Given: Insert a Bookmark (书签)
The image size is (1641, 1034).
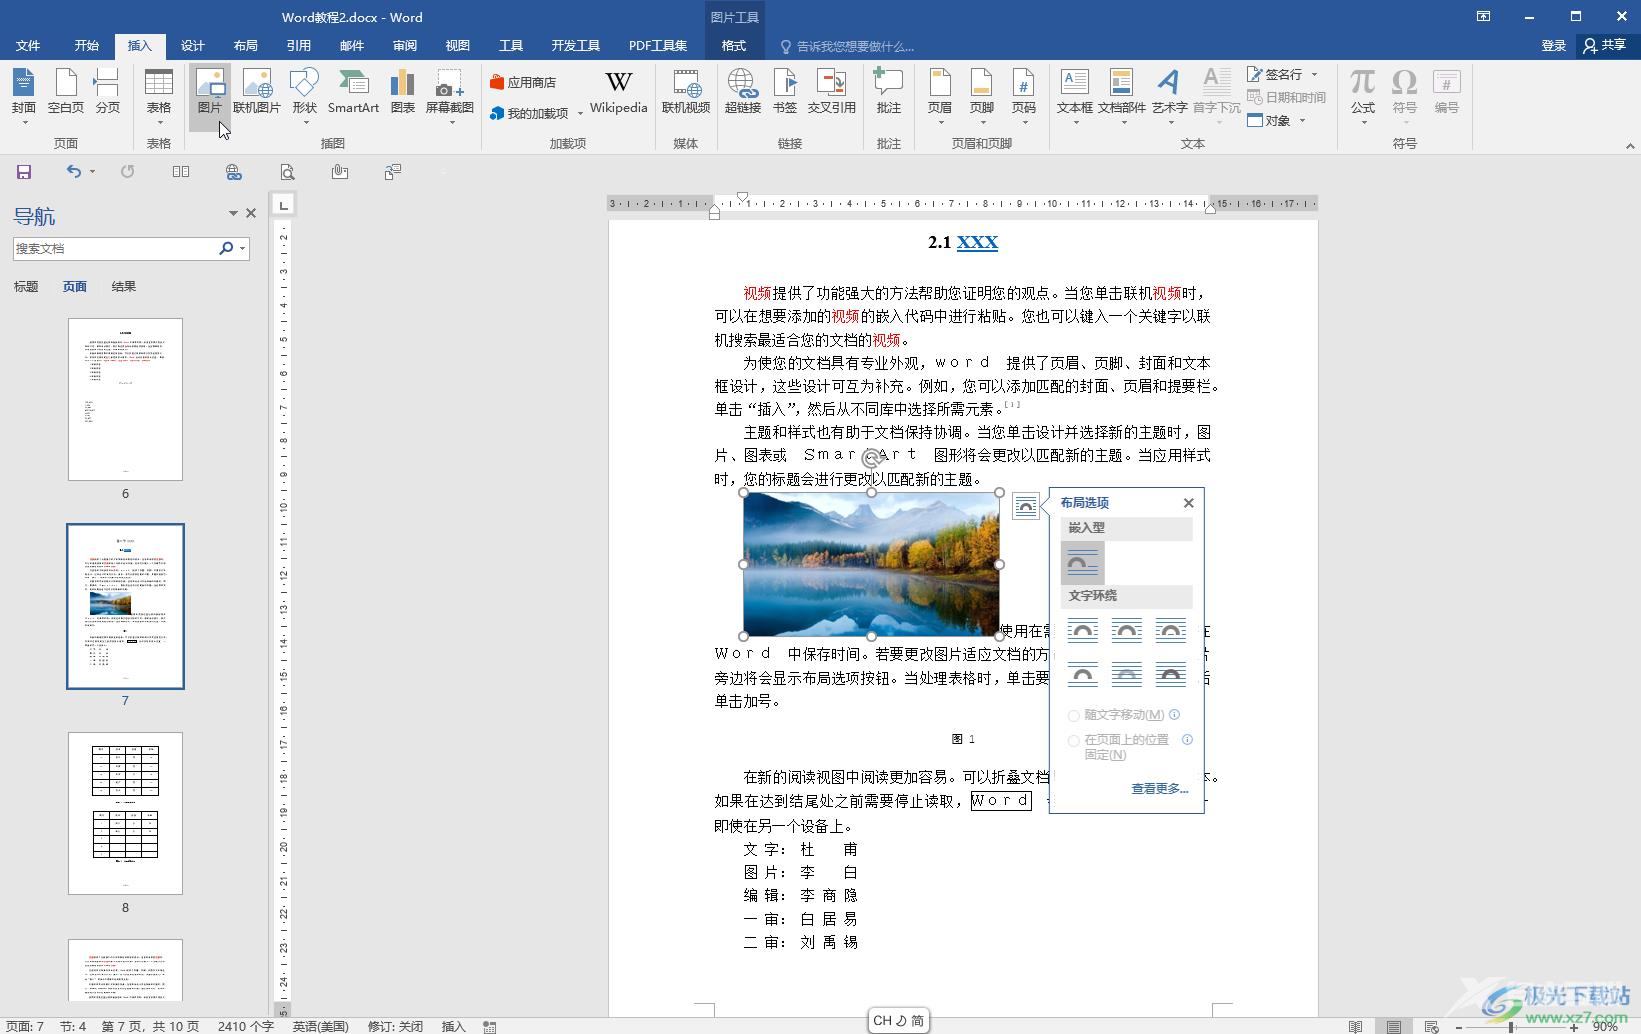Looking at the screenshot, I should click(785, 92).
